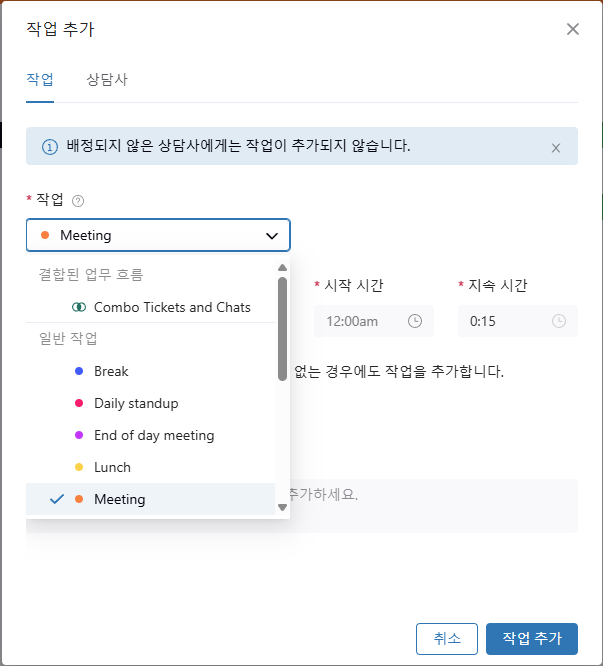This screenshot has height=666, width=603.
Task: Collapse the Meeting dropdown via chevron arrow
Action: click(x=272, y=236)
